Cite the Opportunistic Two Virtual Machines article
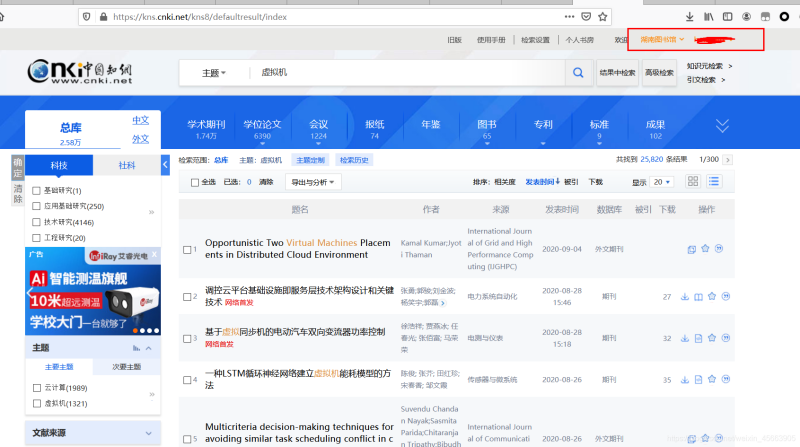Image resolution: width=800 pixels, height=447 pixels. click(719, 249)
